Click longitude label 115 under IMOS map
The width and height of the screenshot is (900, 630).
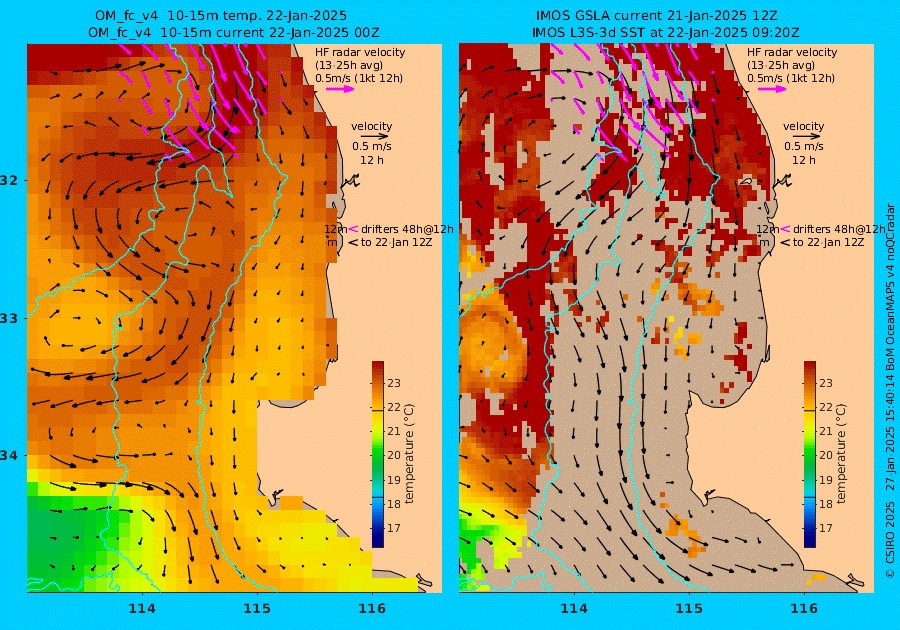(689, 609)
